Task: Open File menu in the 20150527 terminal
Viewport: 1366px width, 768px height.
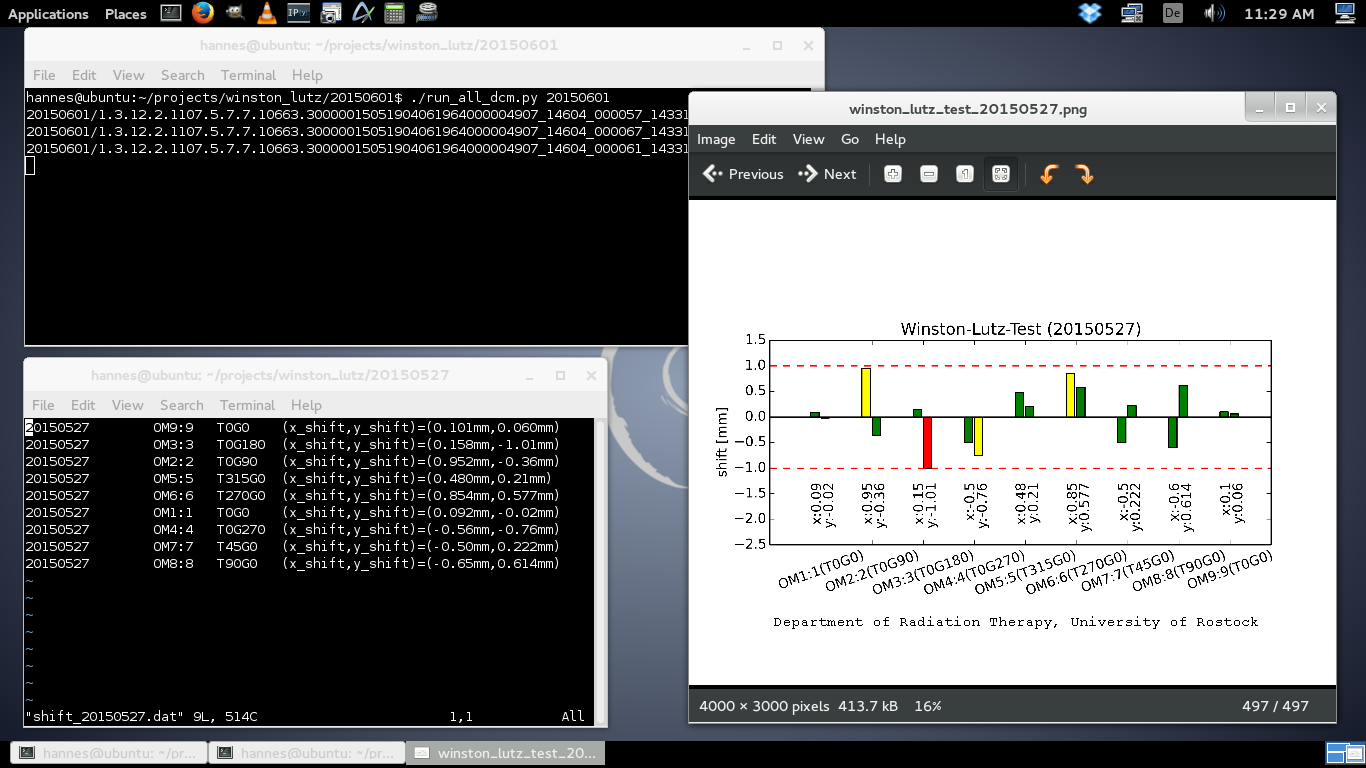Action: point(43,405)
